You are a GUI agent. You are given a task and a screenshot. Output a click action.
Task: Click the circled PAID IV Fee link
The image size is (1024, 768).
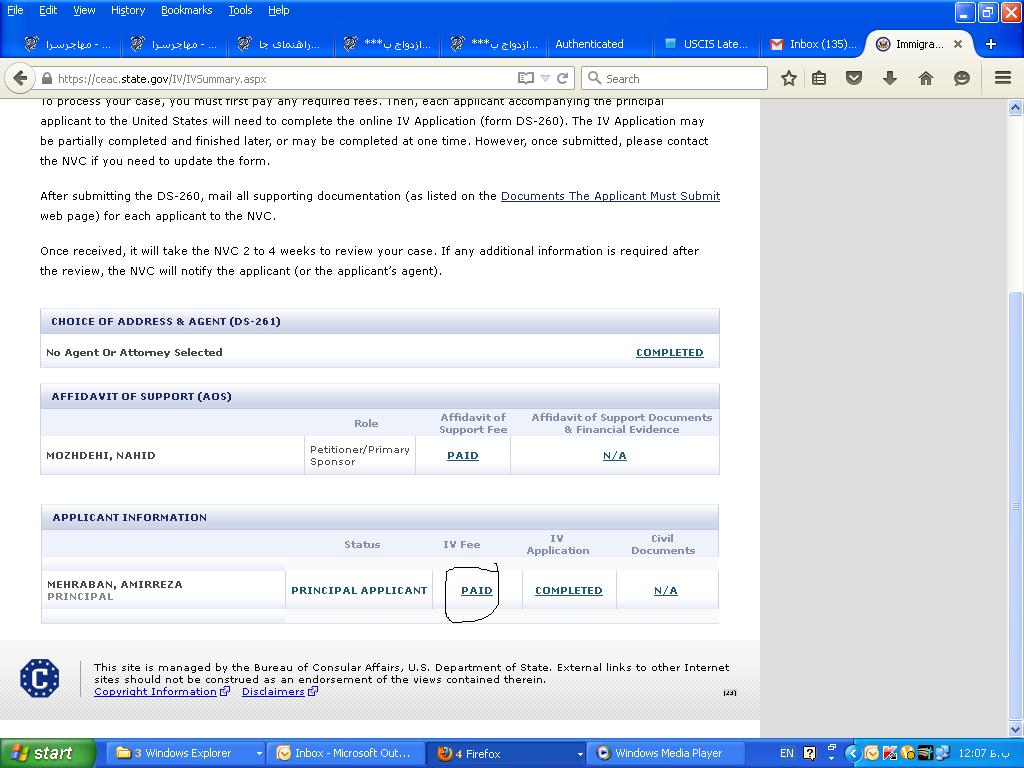[476, 590]
